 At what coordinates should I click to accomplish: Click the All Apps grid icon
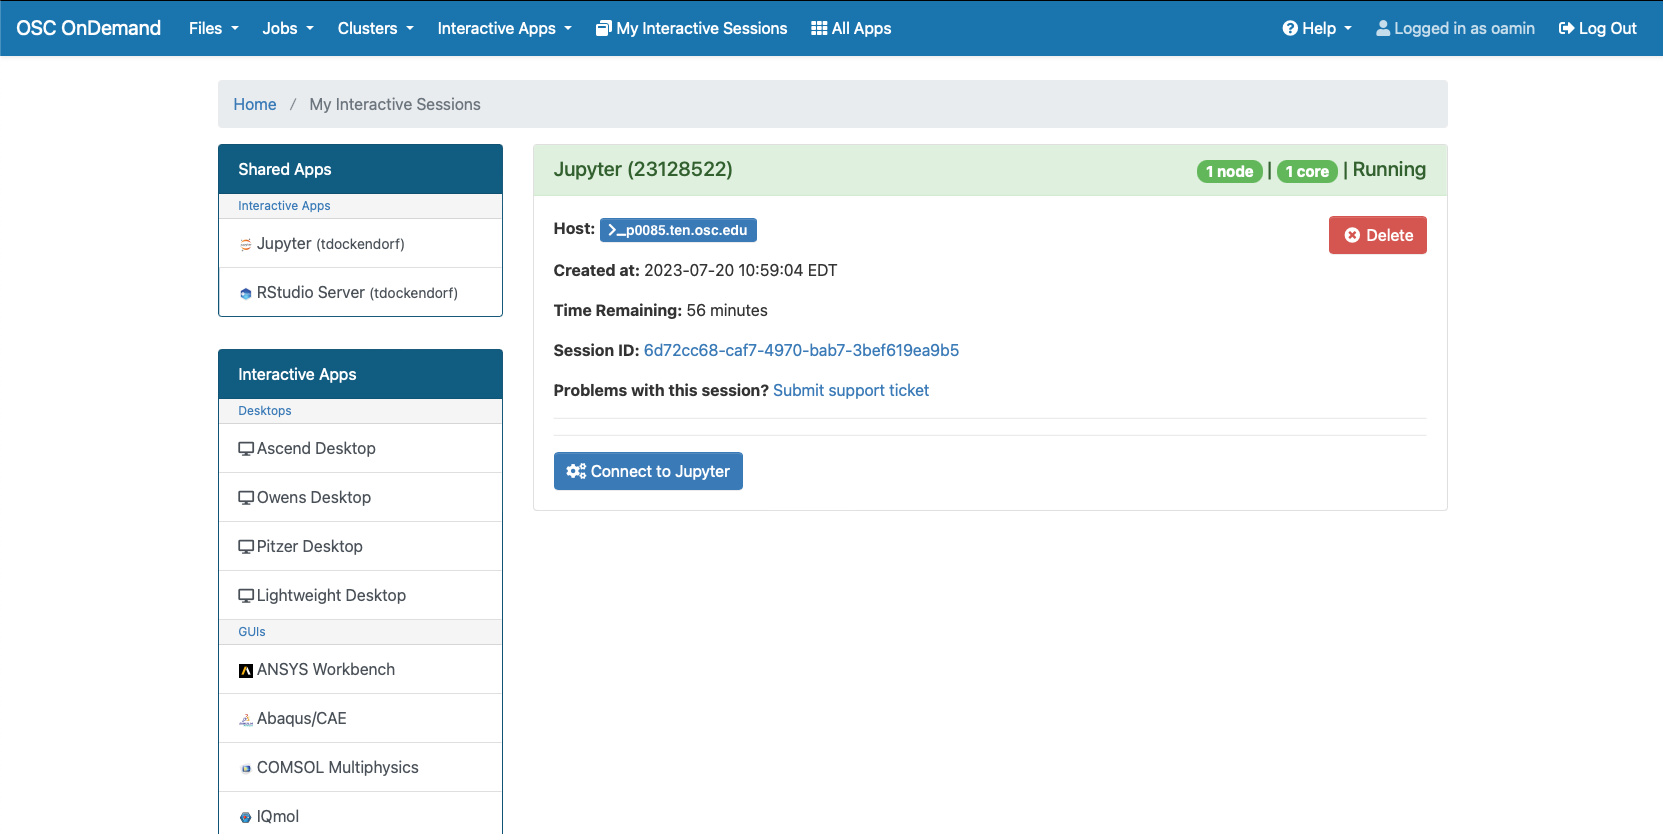coord(819,29)
